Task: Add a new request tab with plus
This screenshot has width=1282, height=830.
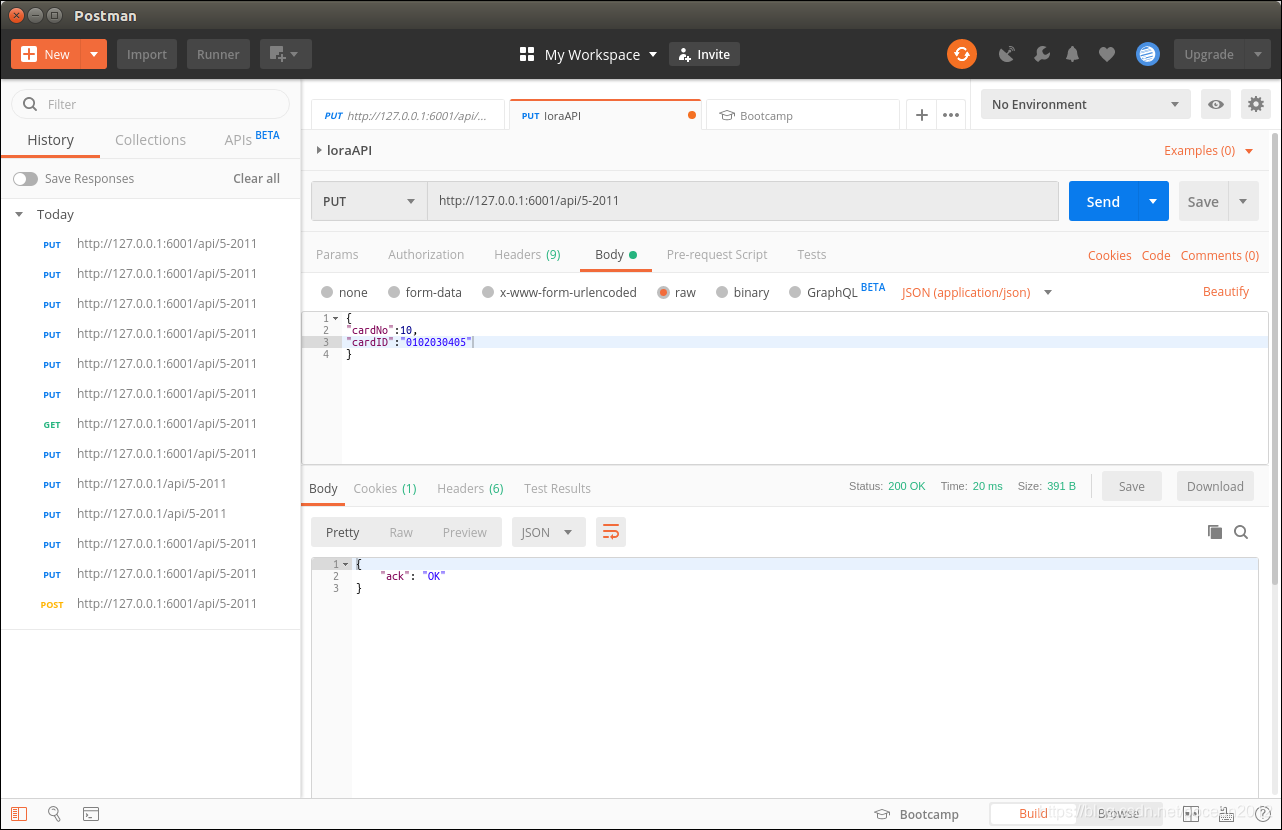Action: (922, 115)
